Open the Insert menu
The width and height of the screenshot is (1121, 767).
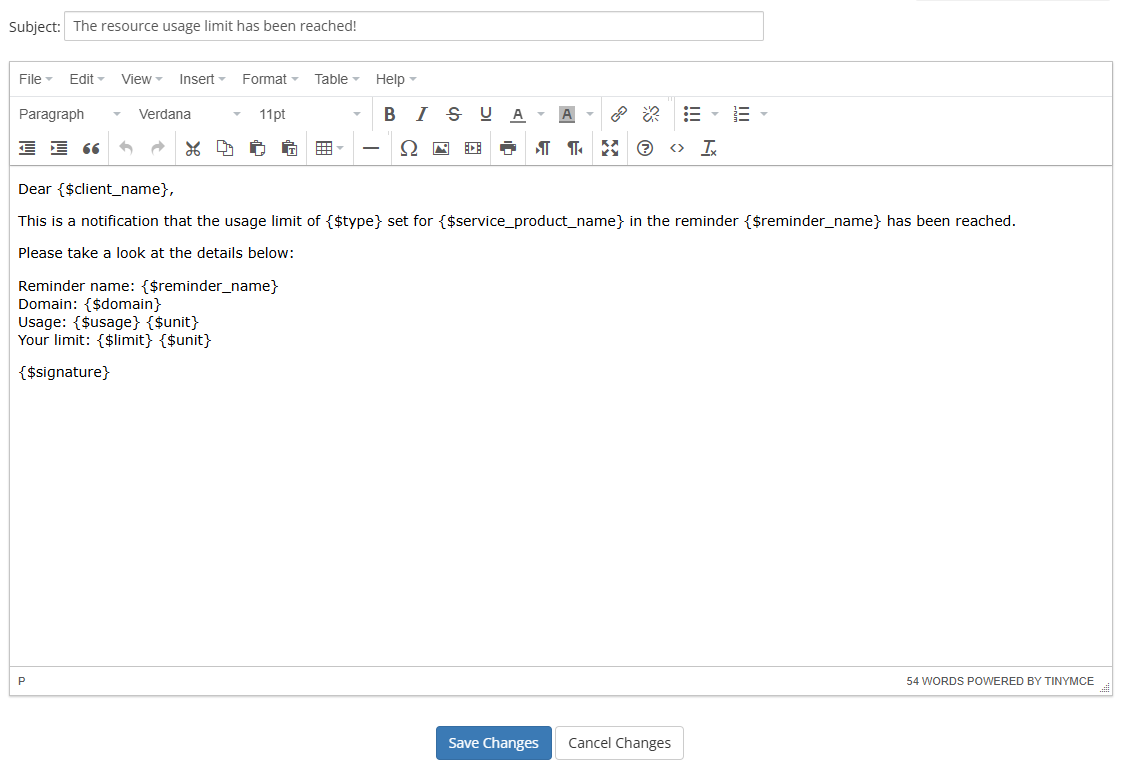point(202,79)
